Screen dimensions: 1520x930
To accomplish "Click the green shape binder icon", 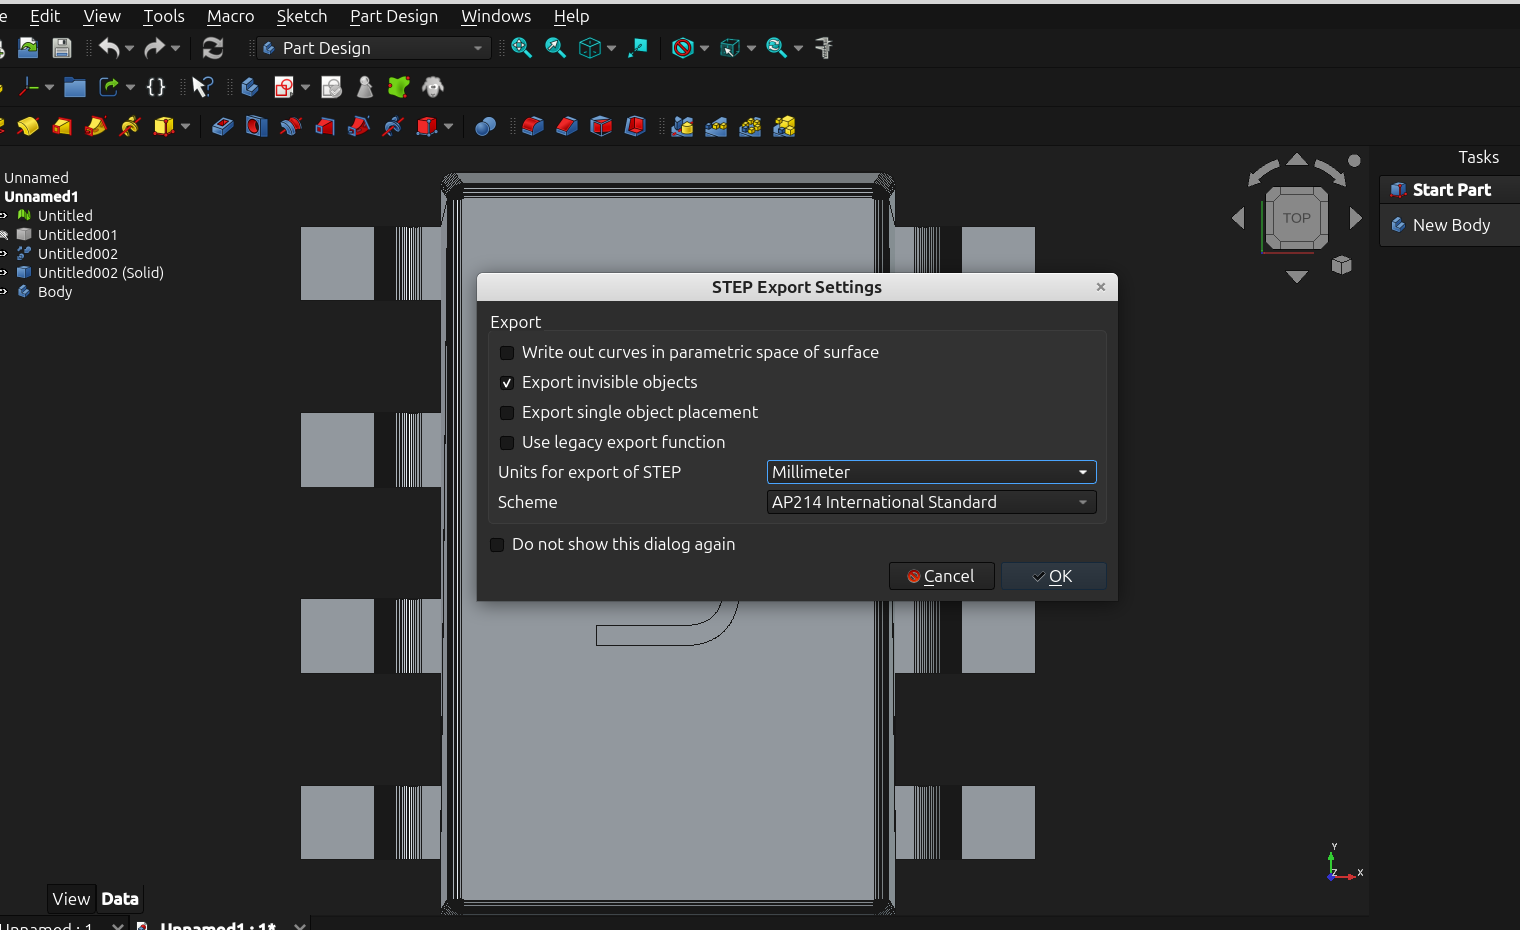I will (399, 87).
